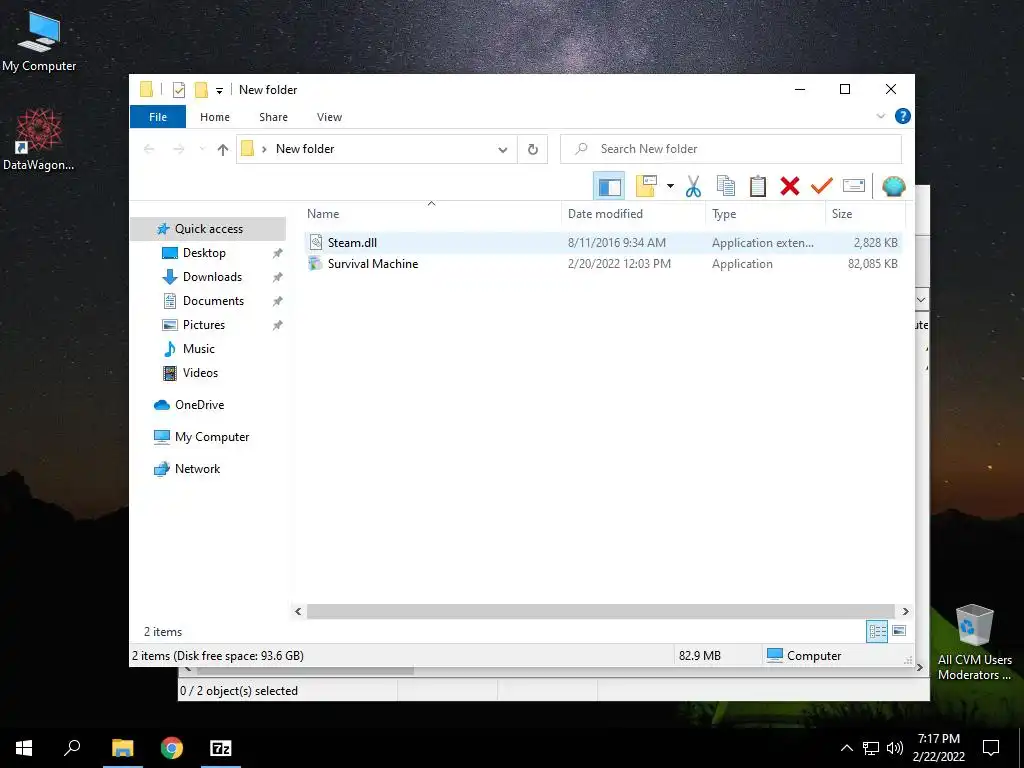Viewport: 1024px width, 768px height.
Task: Switch to the View ribbon tab
Action: pyautogui.click(x=329, y=117)
